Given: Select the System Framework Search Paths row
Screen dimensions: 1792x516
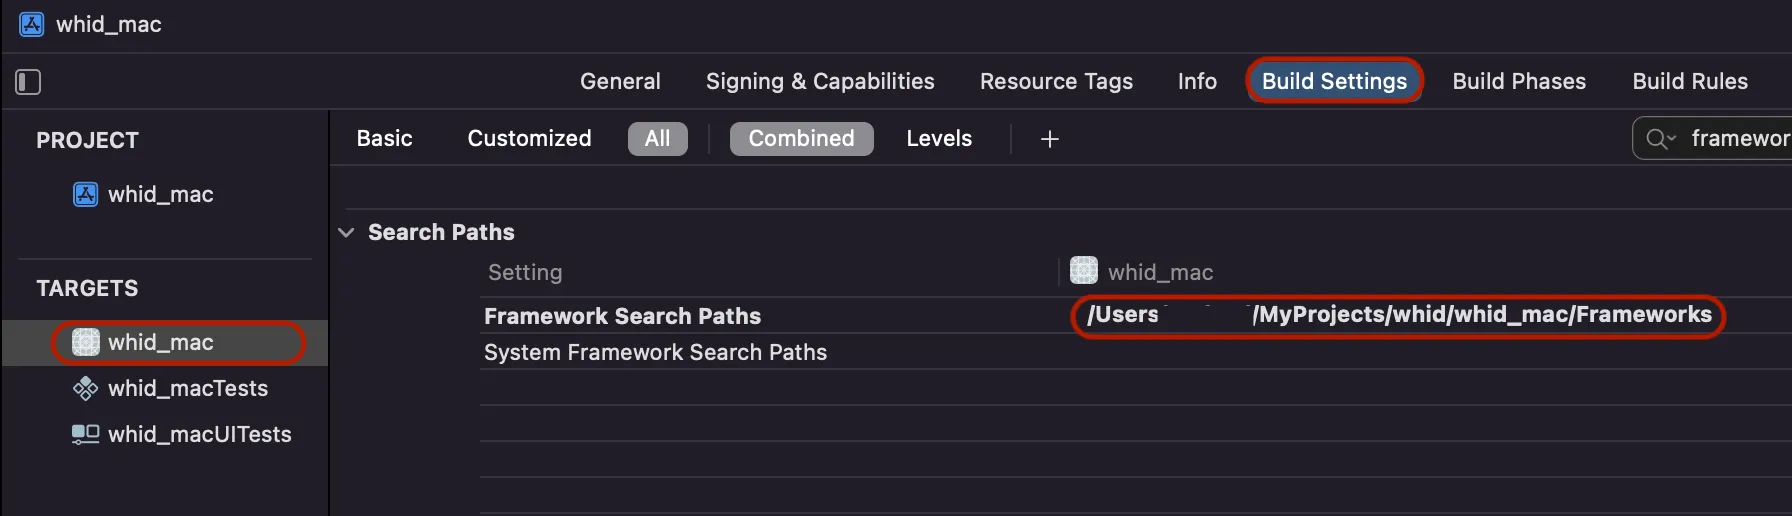Looking at the screenshot, I should [x=1136, y=352].
